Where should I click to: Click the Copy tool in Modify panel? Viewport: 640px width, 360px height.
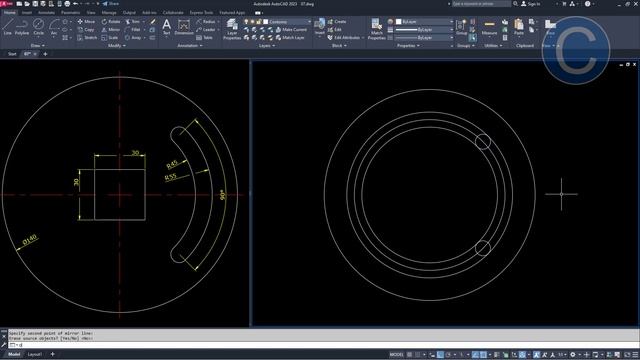coord(86,29)
